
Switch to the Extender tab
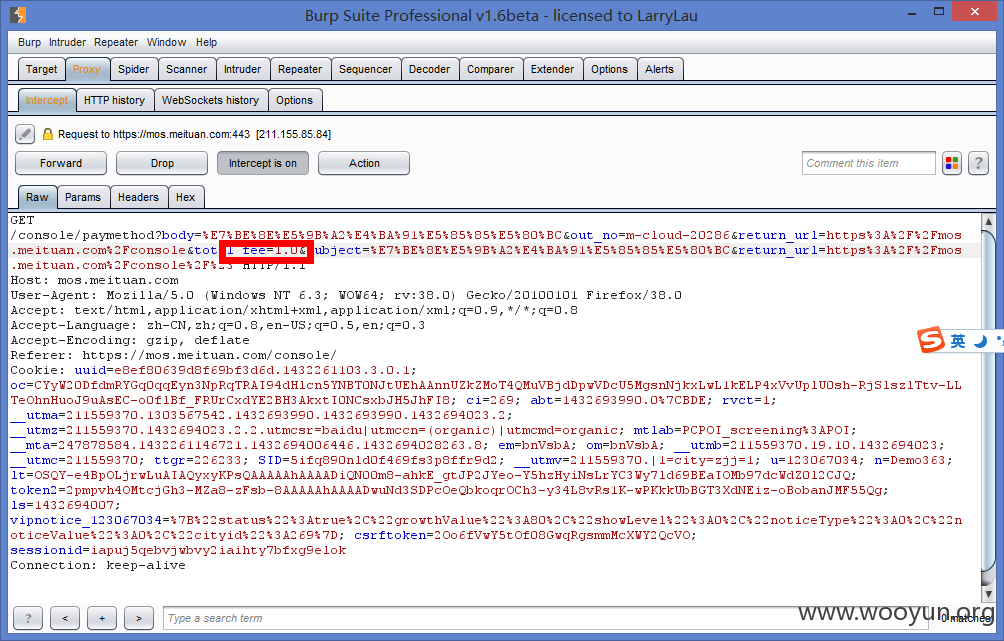click(553, 69)
